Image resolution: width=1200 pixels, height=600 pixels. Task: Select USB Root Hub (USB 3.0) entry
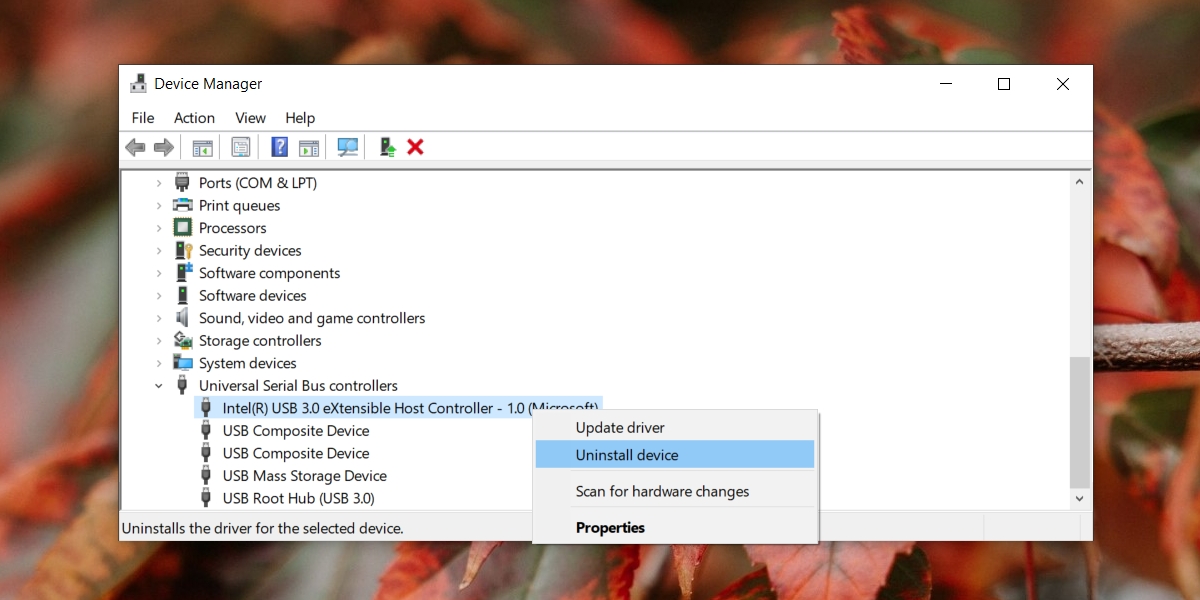tap(298, 498)
